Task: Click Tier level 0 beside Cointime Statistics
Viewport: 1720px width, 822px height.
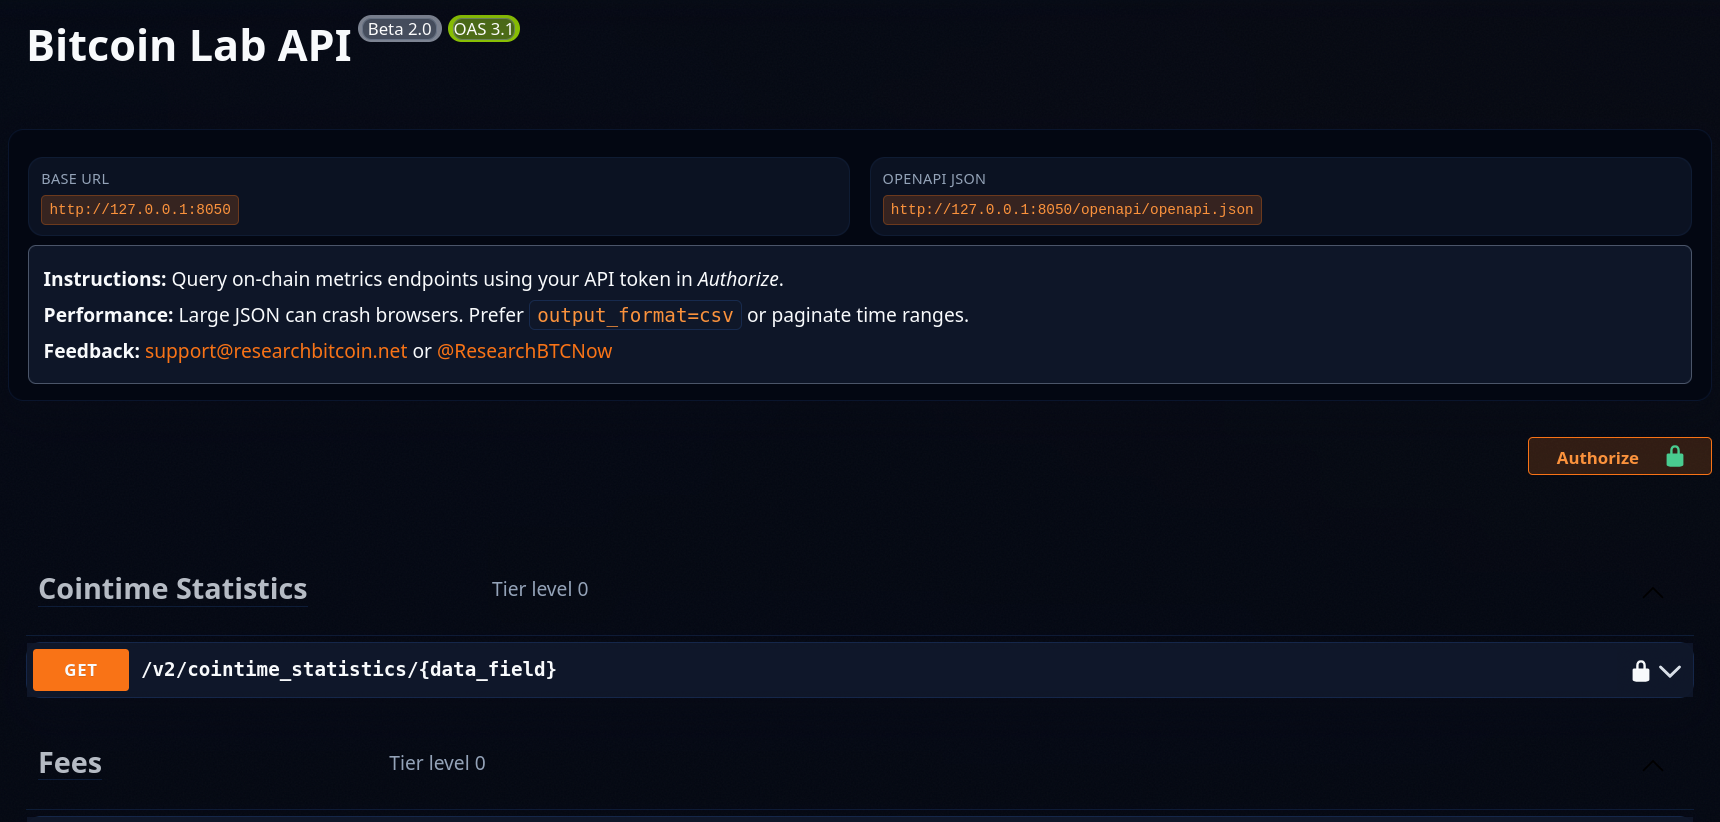Action: pos(540,589)
